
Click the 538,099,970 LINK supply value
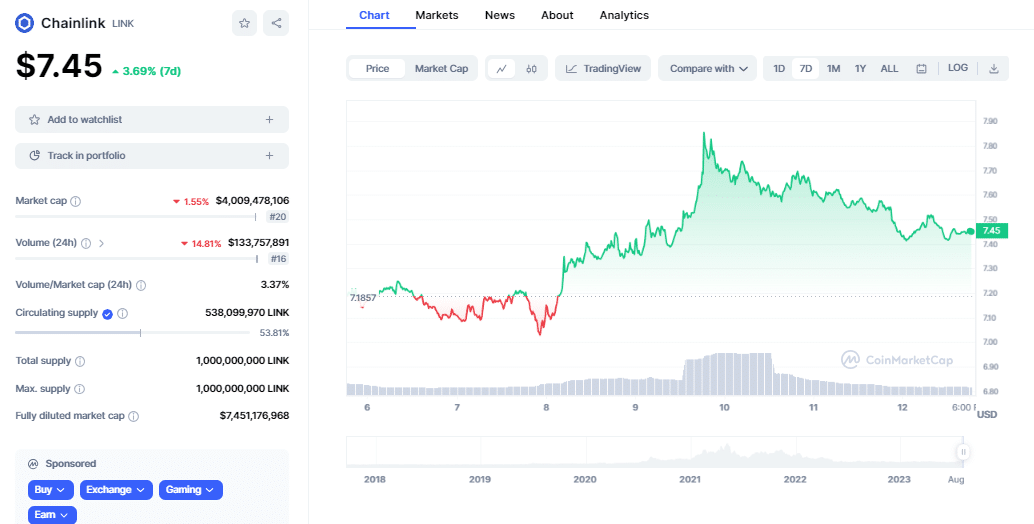point(247,312)
